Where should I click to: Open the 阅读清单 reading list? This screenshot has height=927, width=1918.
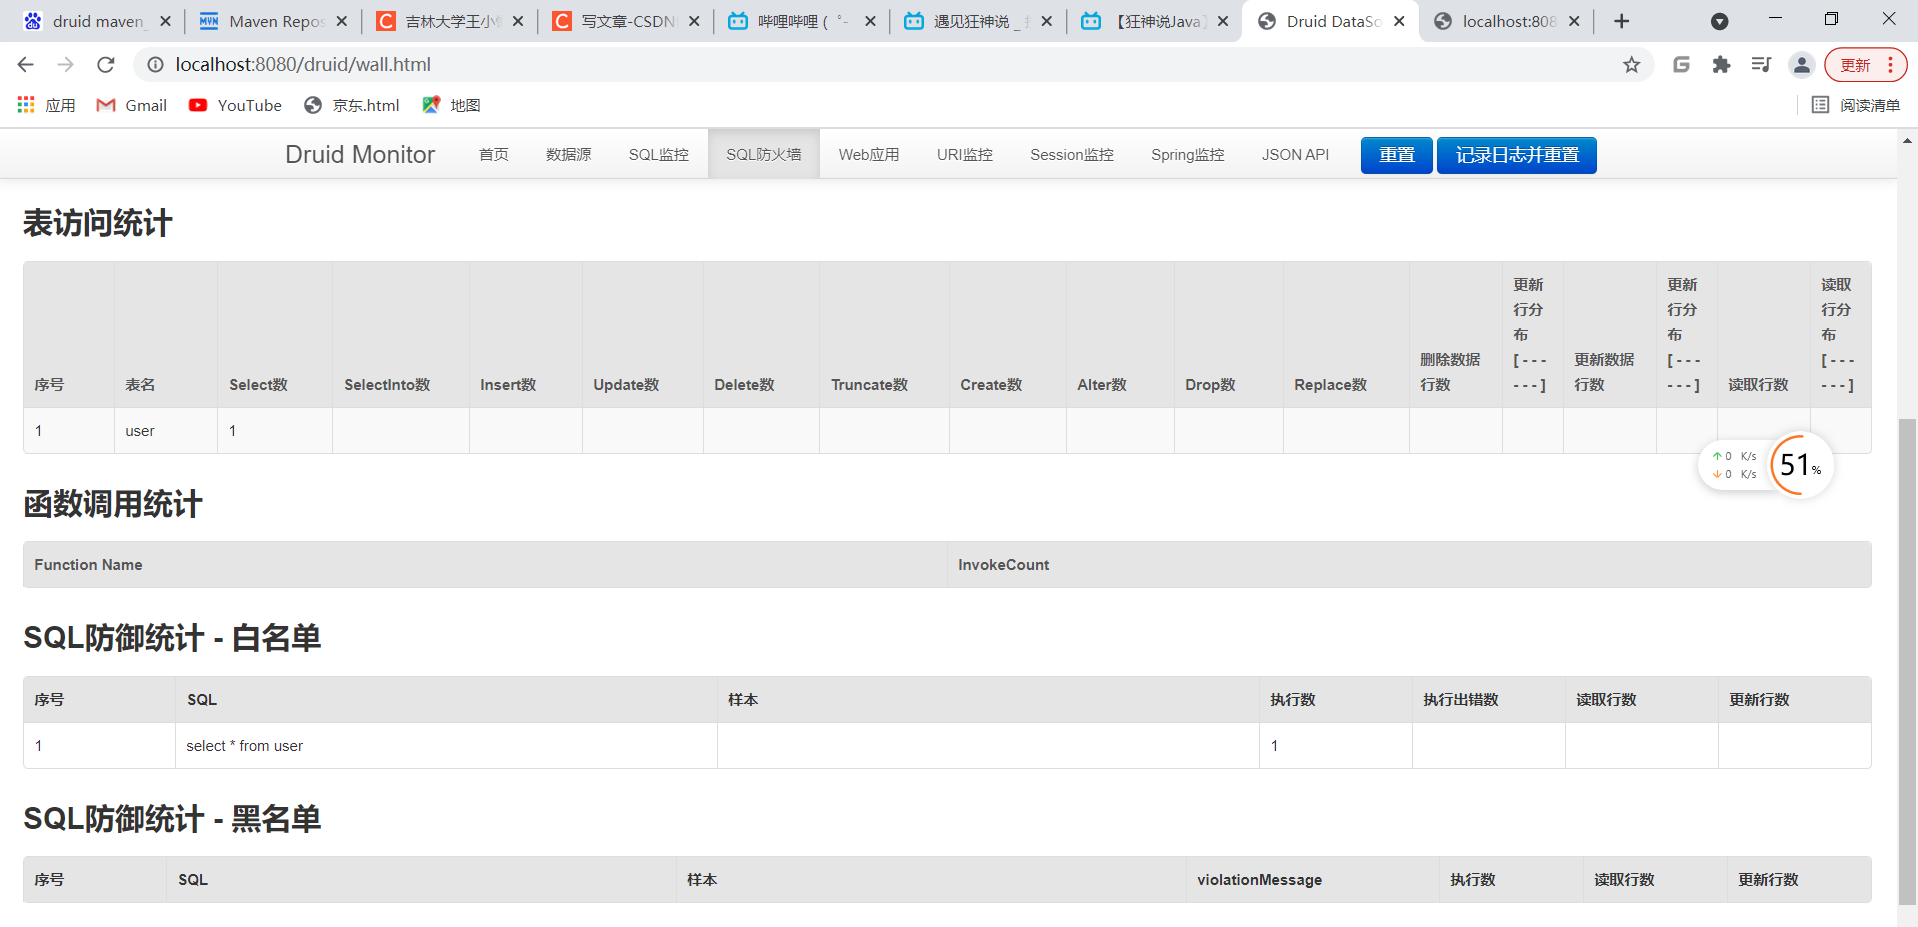coord(1856,105)
